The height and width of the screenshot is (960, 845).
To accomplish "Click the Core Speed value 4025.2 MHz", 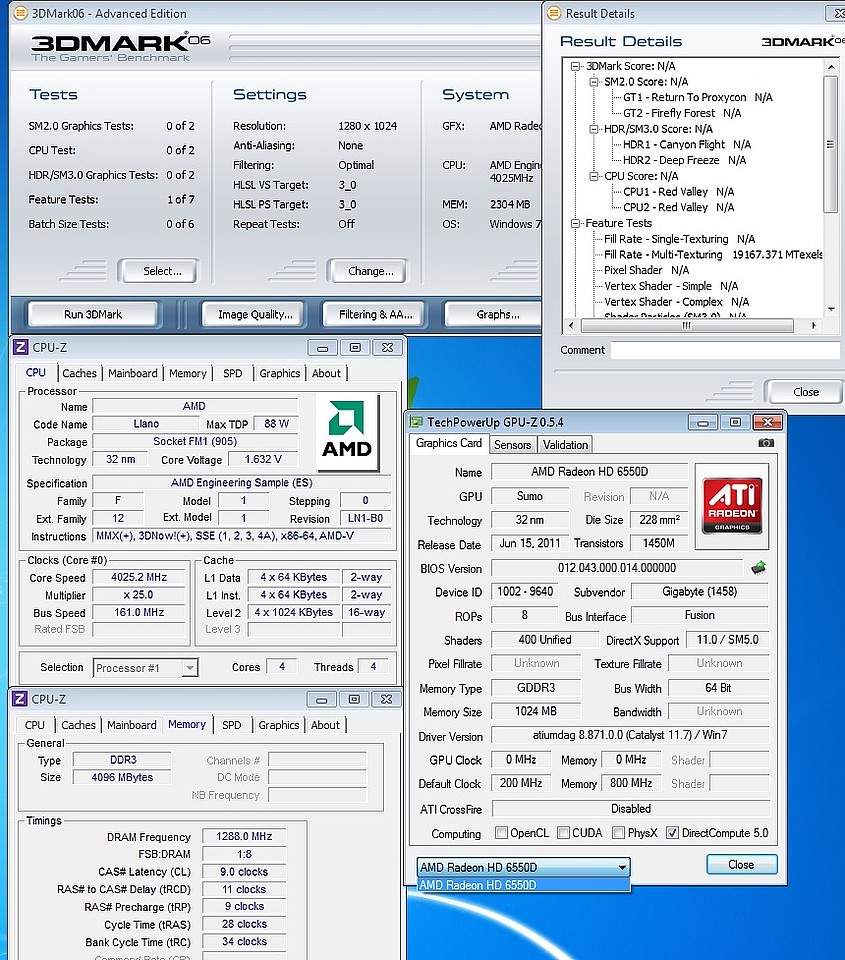I will (139, 577).
